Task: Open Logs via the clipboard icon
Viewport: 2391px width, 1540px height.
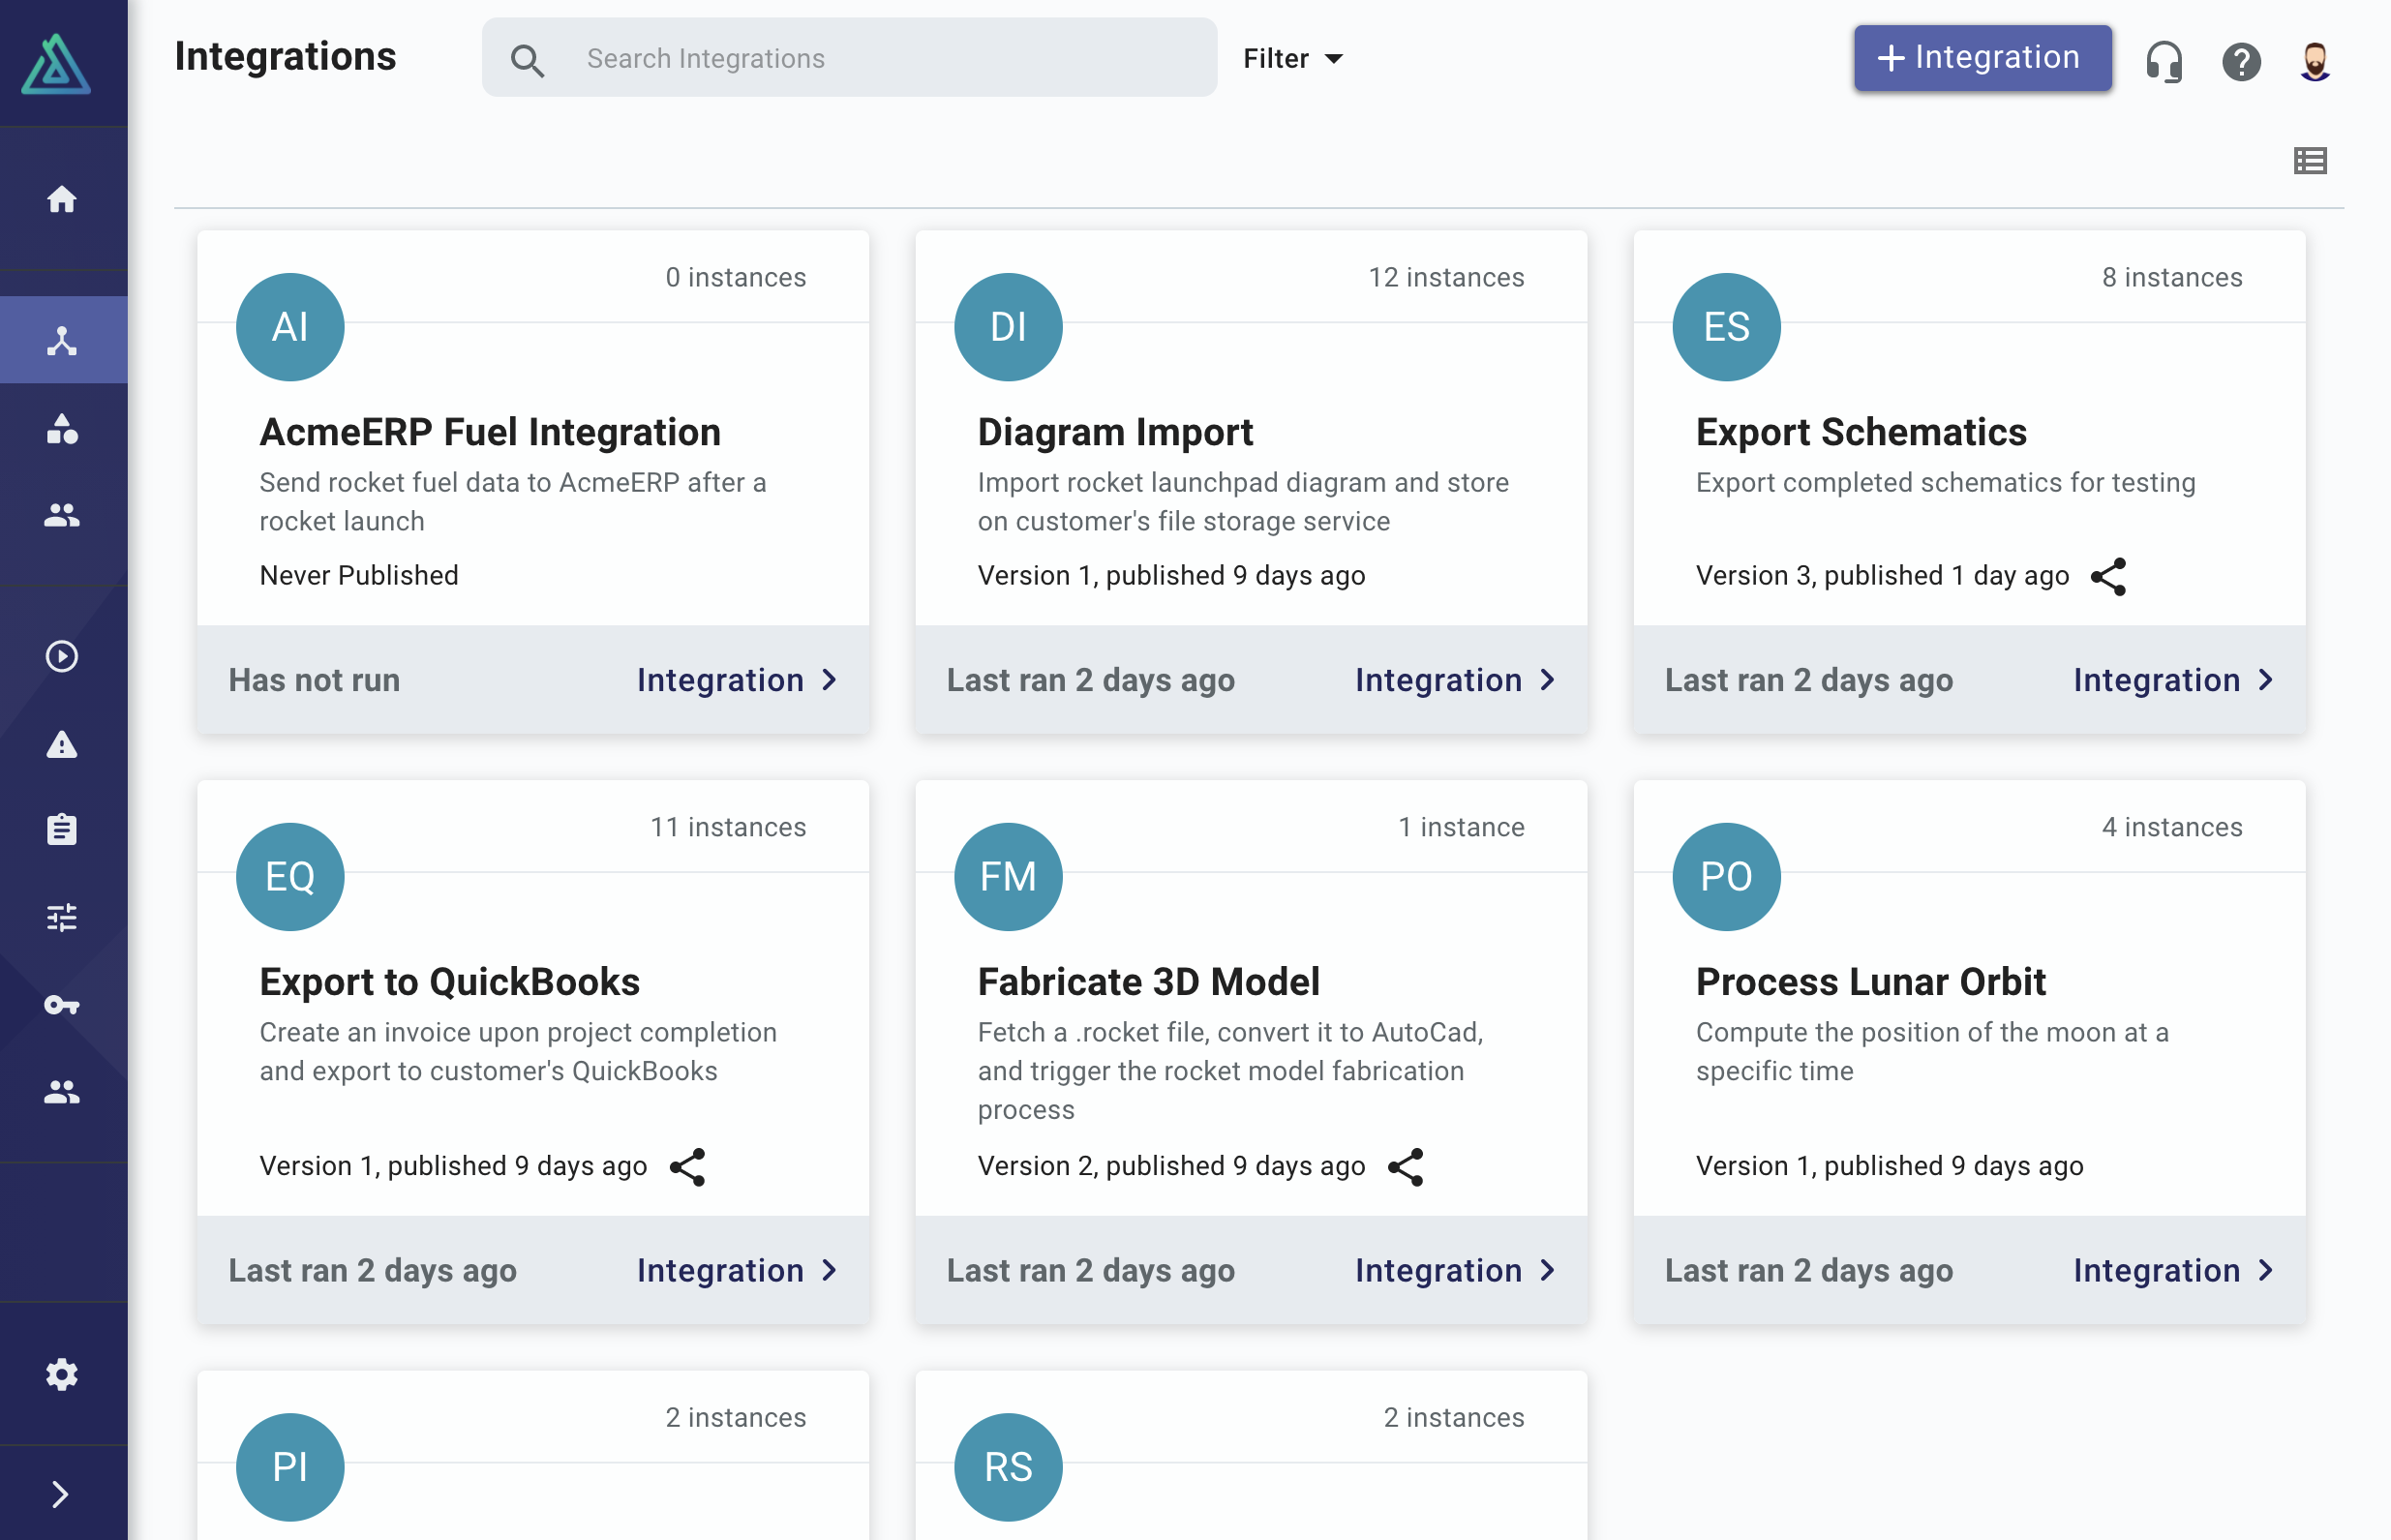Action: [x=63, y=829]
